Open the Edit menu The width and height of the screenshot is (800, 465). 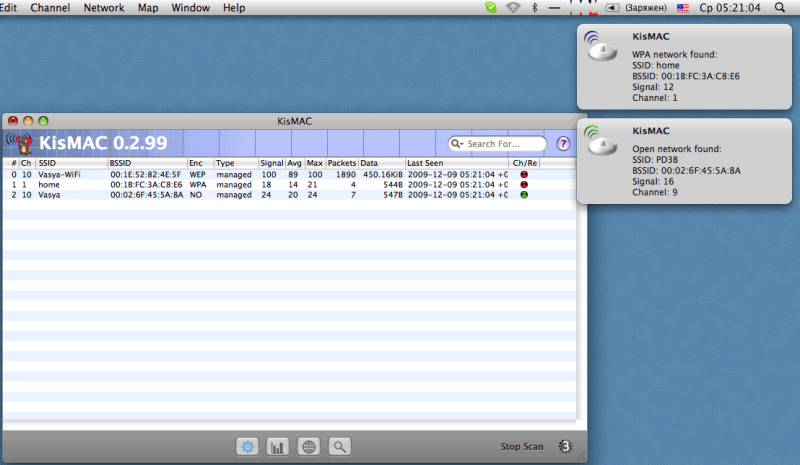(8, 8)
